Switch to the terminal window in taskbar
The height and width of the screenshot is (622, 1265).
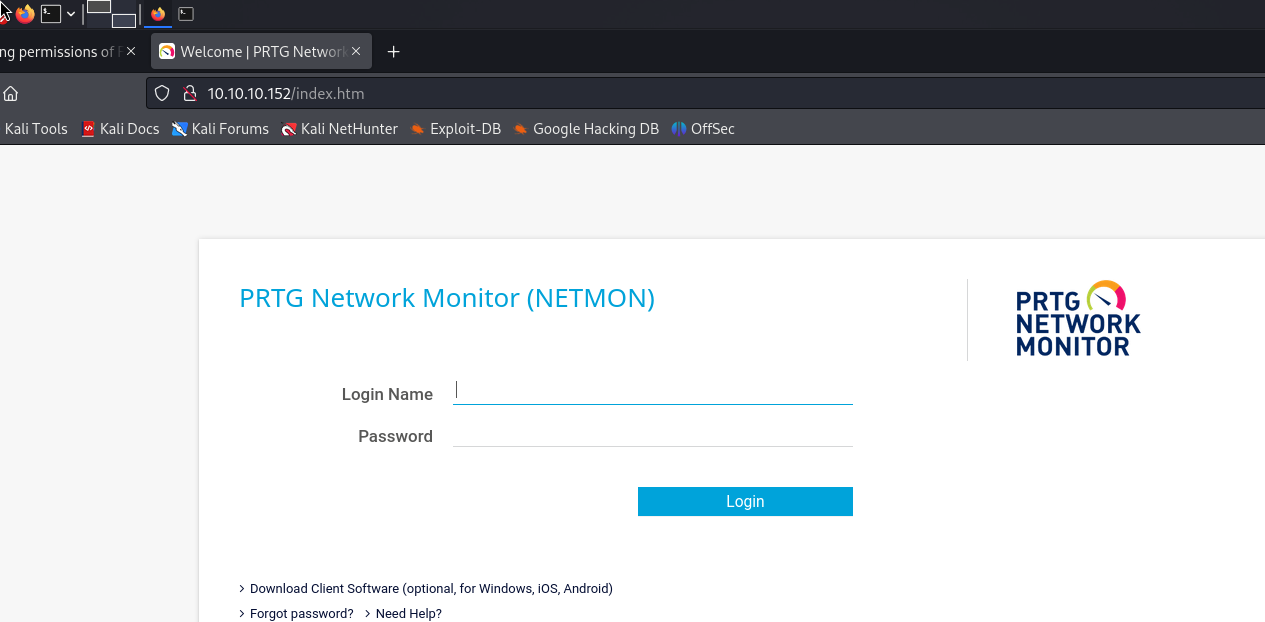click(186, 14)
